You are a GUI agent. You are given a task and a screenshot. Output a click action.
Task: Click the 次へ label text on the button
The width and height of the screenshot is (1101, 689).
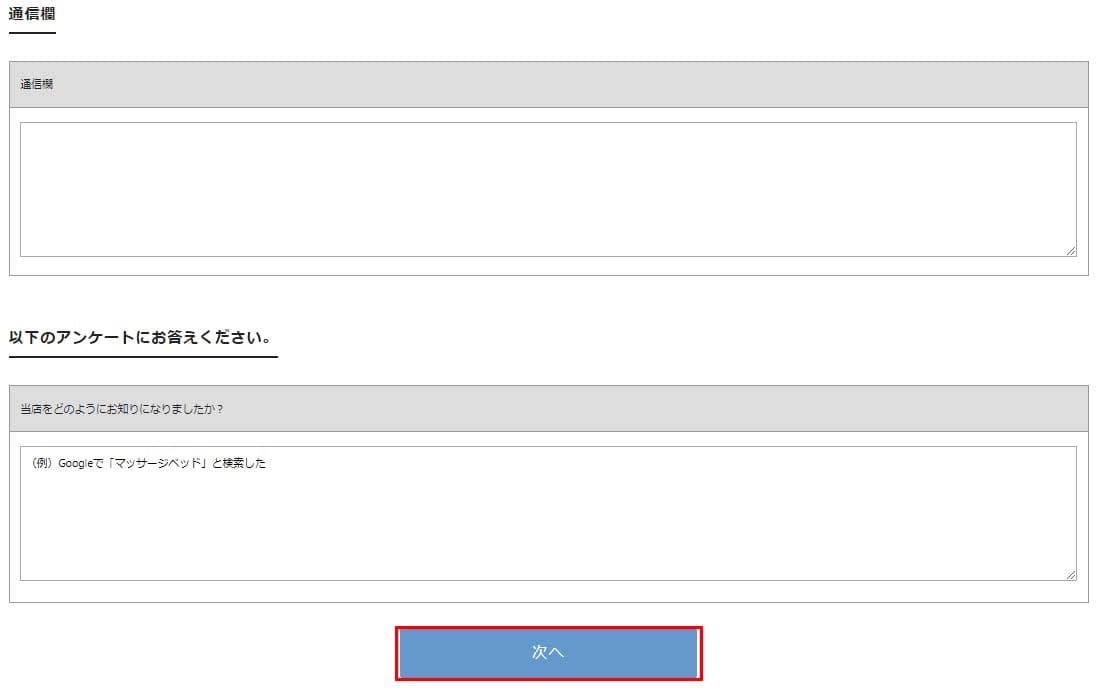(x=548, y=652)
